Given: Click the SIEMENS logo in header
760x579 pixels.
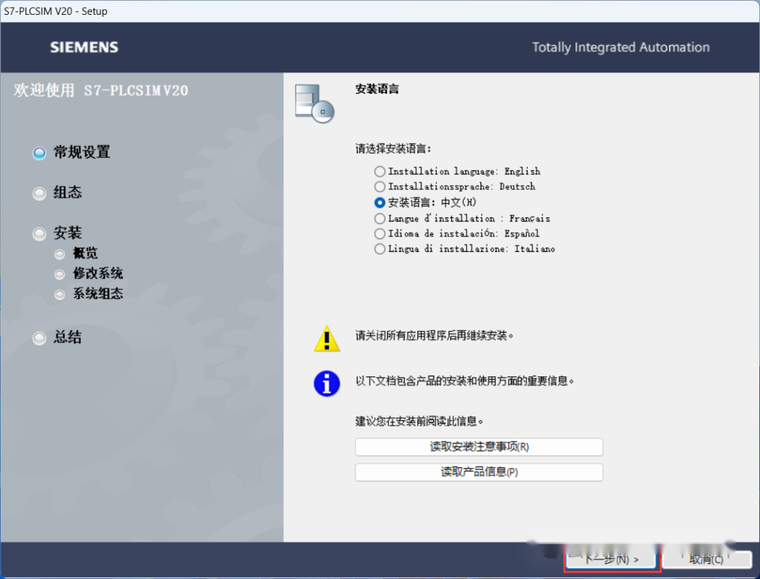Looking at the screenshot, I should tap(84, 47).
